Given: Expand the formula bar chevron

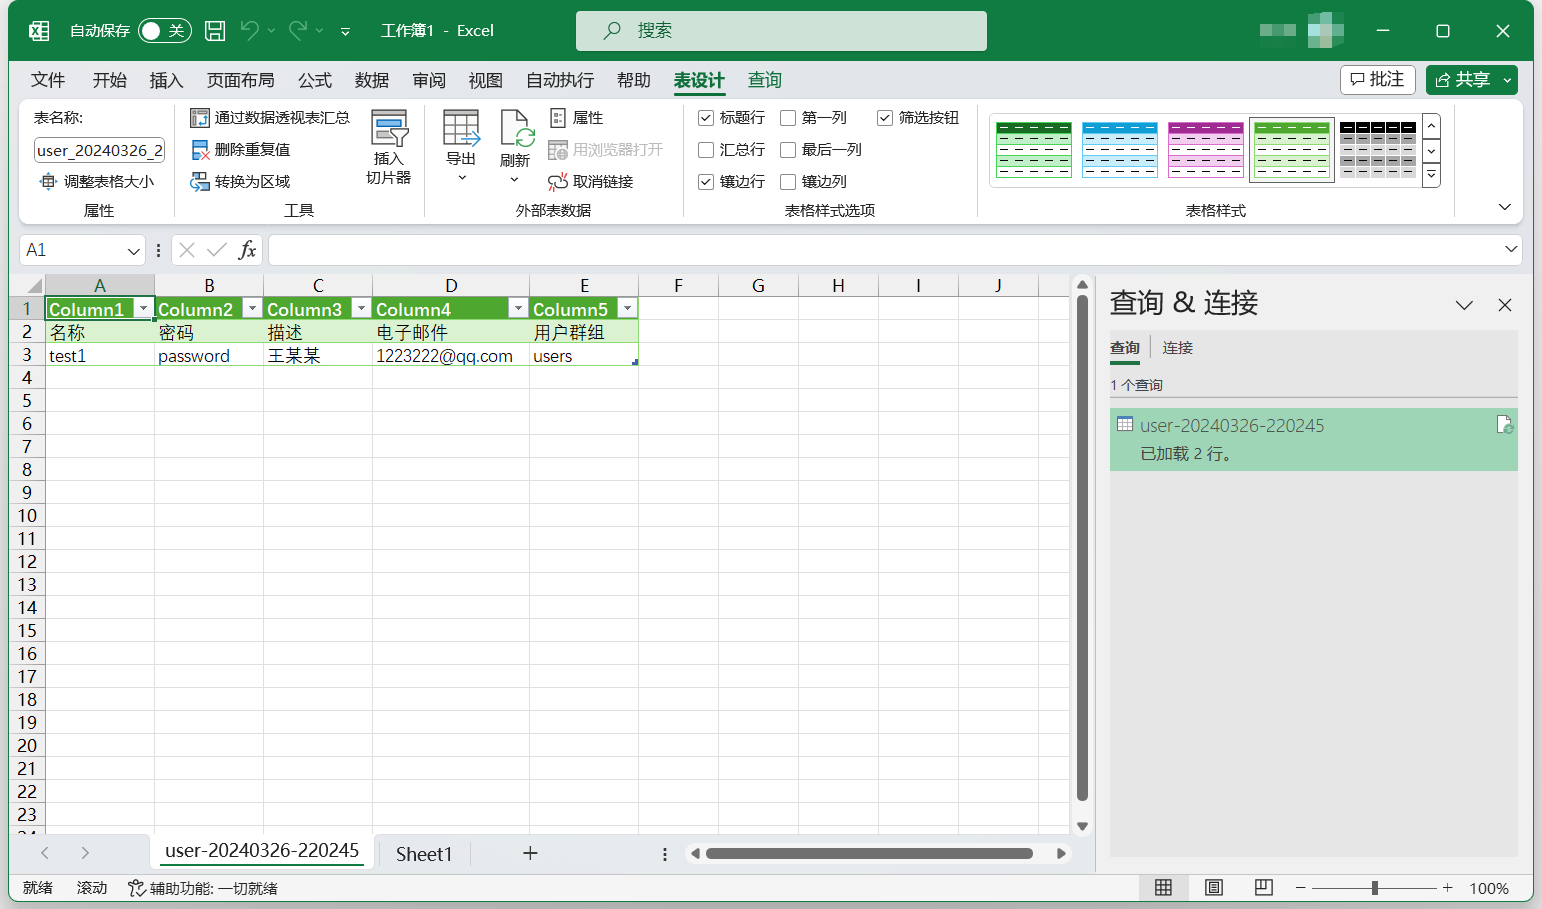Looking at the screenshot, I should pos(1510,249).
